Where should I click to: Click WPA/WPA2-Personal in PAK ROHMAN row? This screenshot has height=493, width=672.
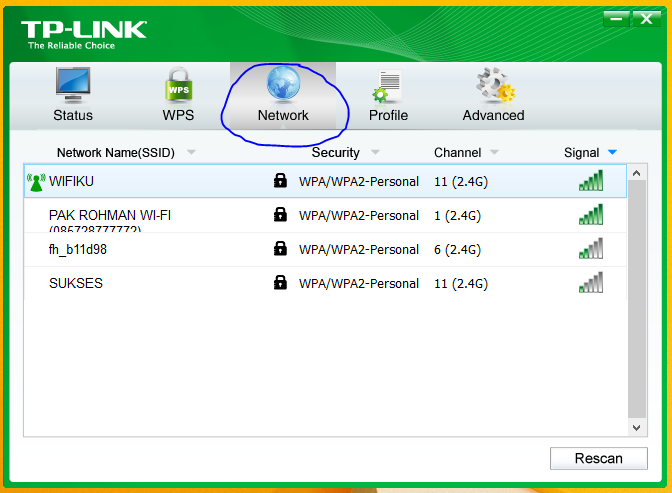click(x=359, y=216)
